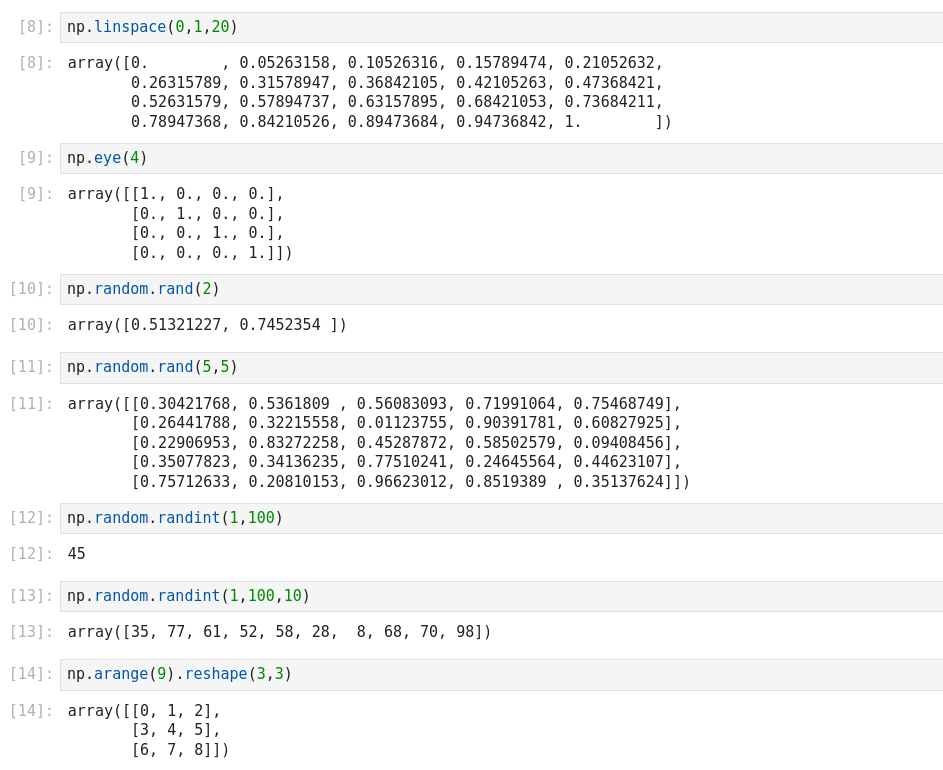Click the output prompt [13] beside integer array
Screen dimensions: 943x770
pyautogui.click(x=31, y=632)
